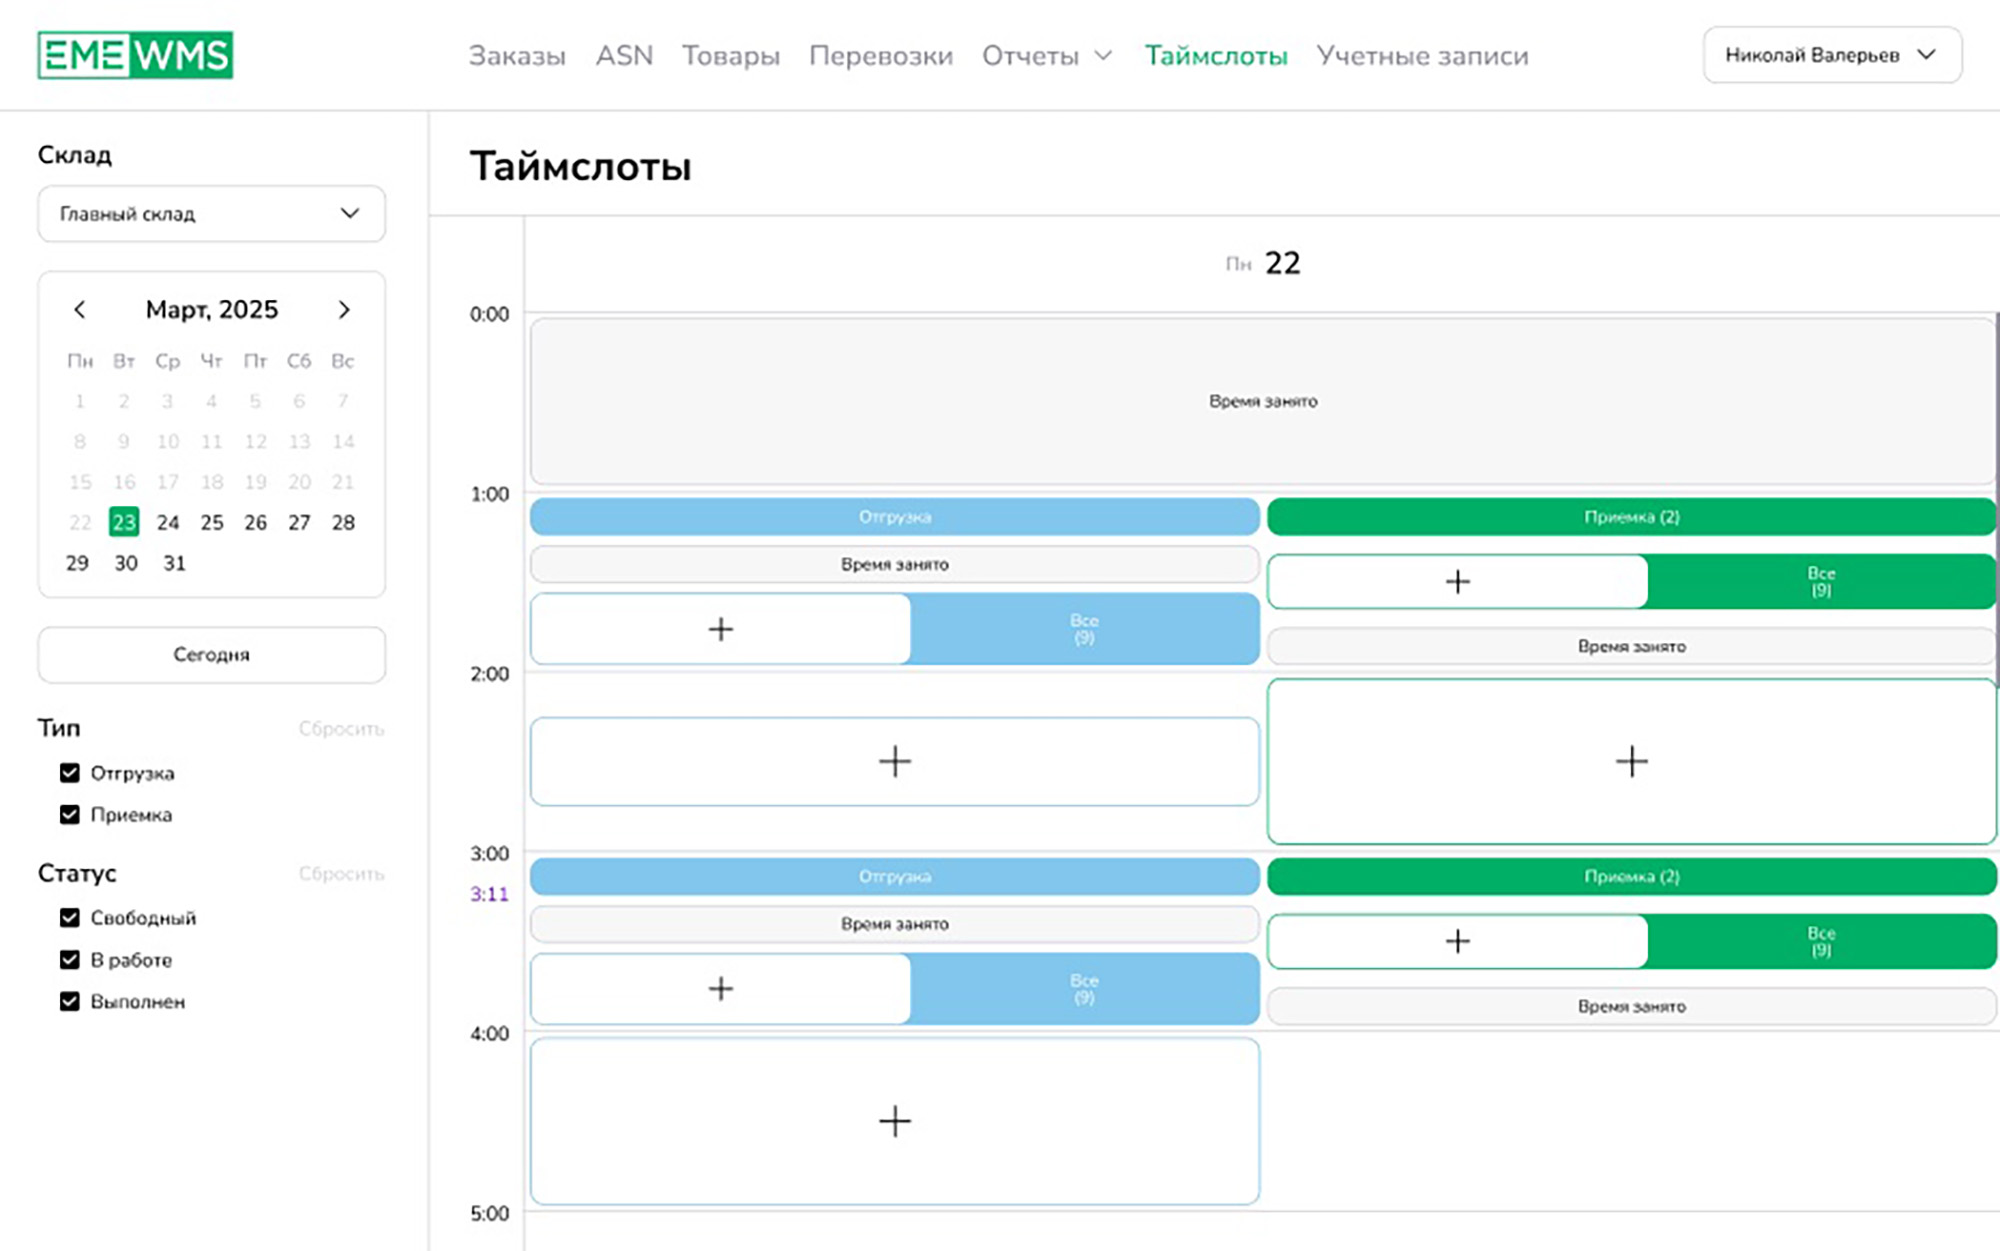Go to previous month in calendar

pyautogui.click(x=80, y=310)
